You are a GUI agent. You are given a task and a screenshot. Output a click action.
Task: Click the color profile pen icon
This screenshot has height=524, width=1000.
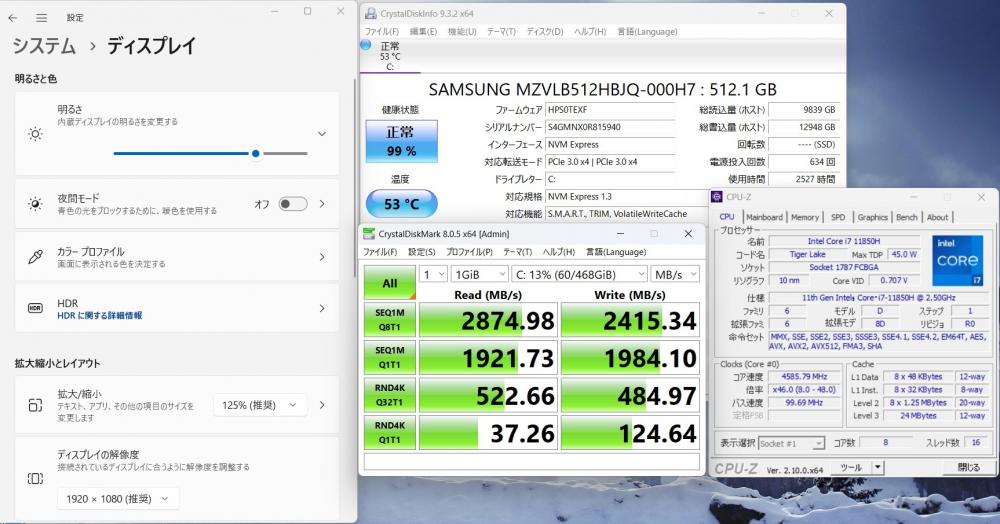(x=35, y=257)
